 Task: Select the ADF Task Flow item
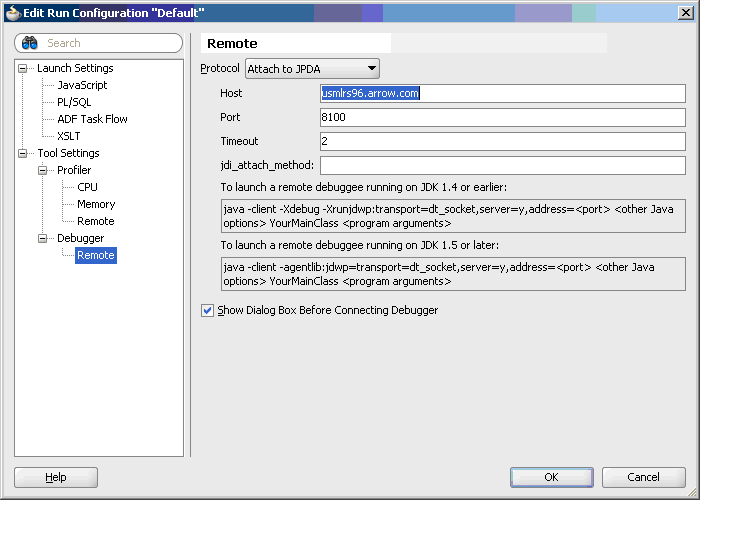tap(92, 119)
